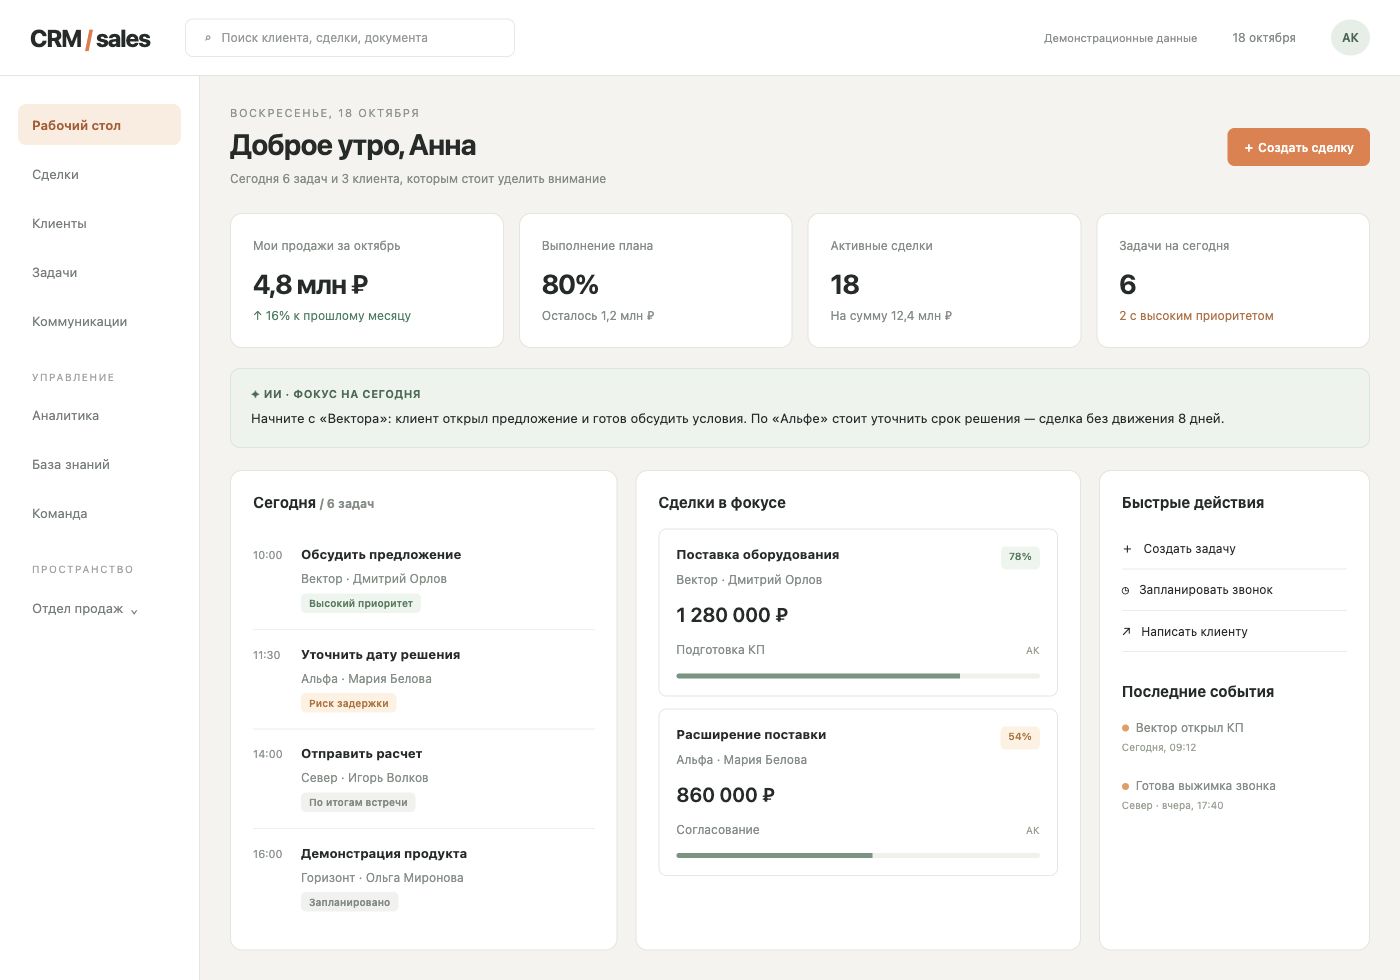Click the CRM / sales logo
This screenshot has height=980, width=1400.
(x=90, y=39)
